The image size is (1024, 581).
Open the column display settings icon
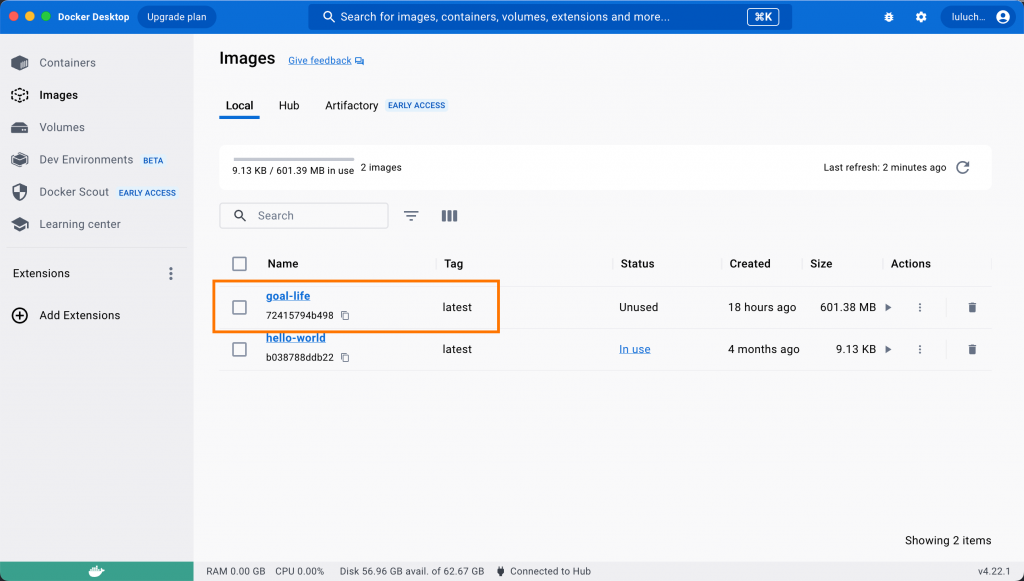449,216
